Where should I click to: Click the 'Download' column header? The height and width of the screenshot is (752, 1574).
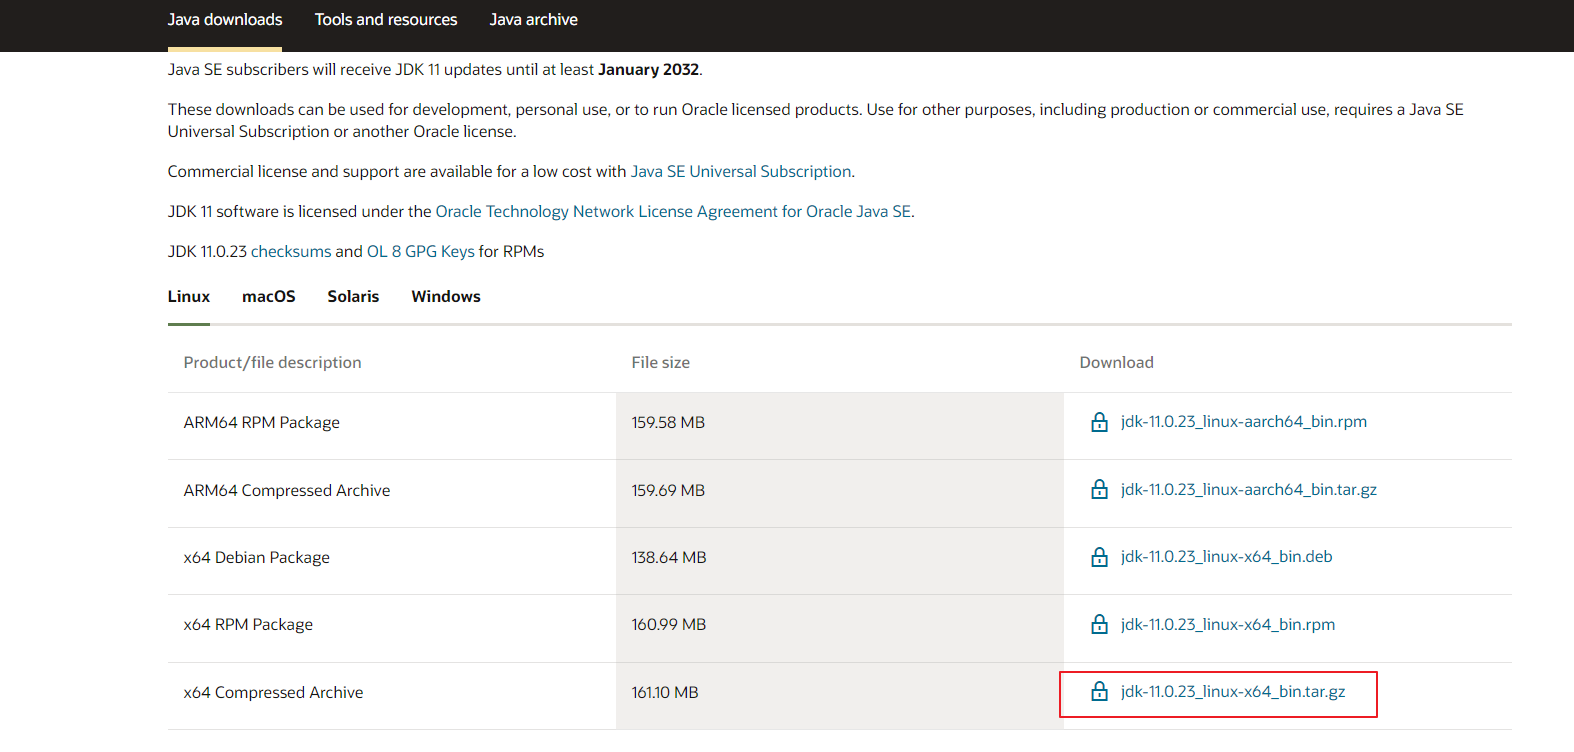(1117, 362)
